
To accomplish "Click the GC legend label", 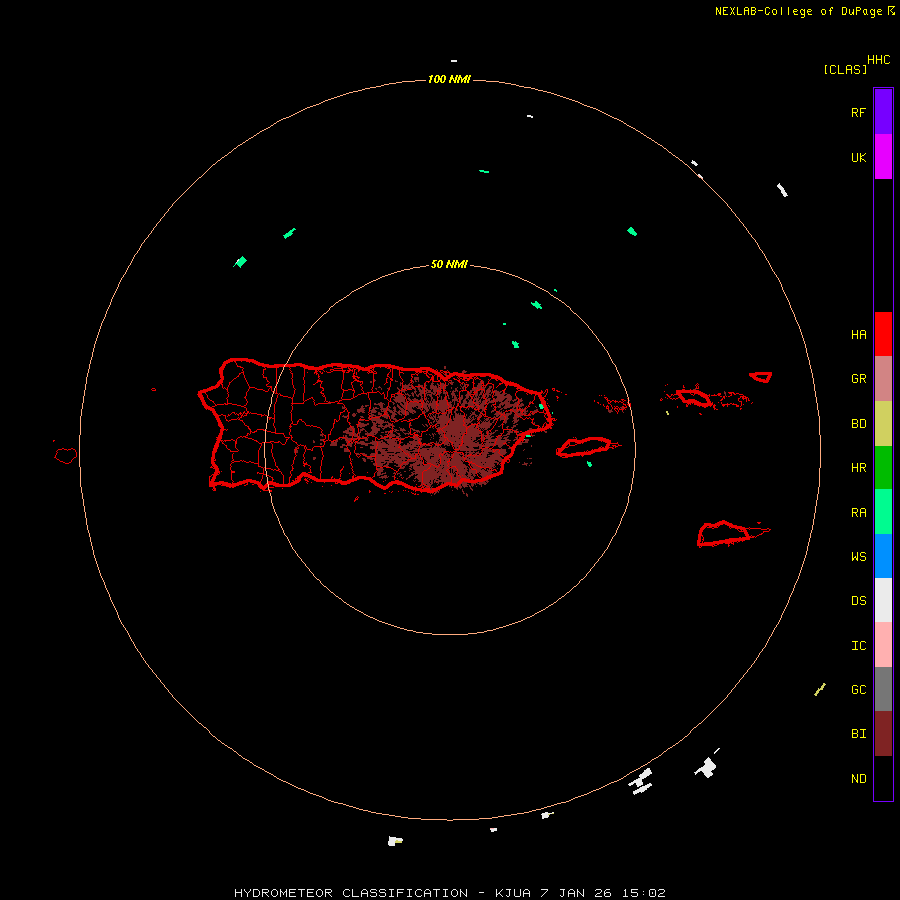I will pos(858,689).
